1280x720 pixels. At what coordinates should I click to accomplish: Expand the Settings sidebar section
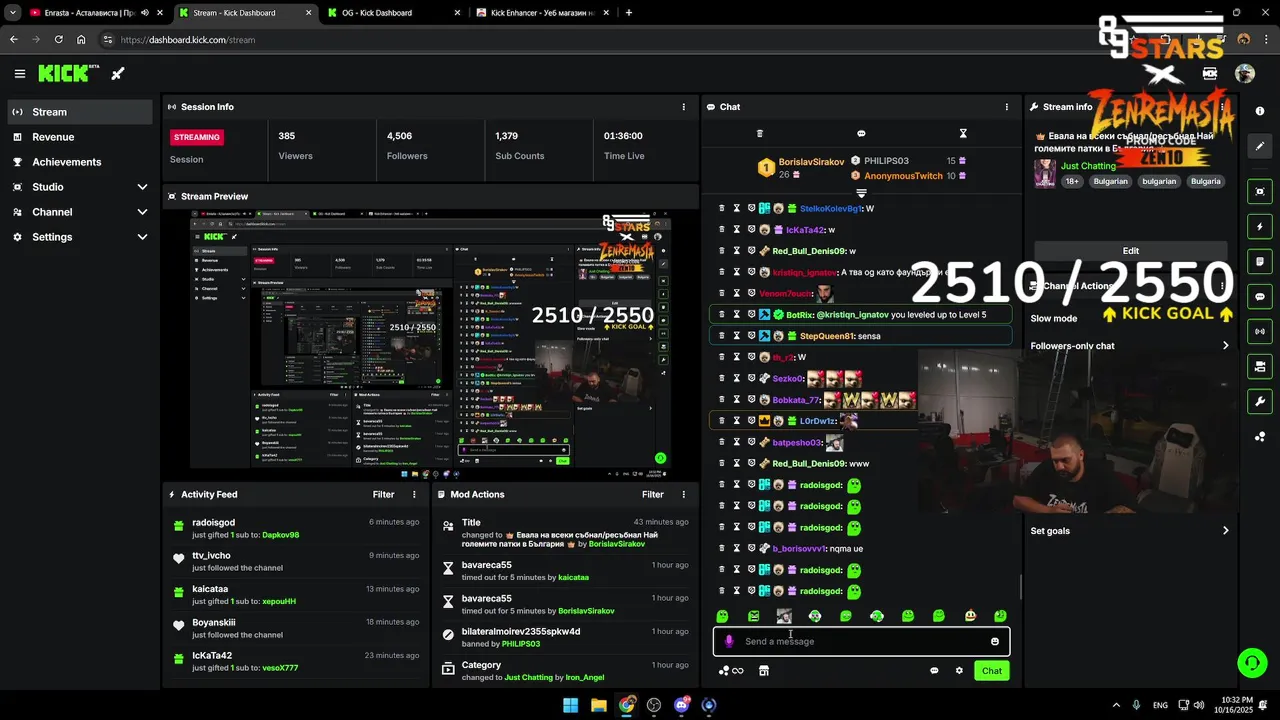tap(80, 237)
